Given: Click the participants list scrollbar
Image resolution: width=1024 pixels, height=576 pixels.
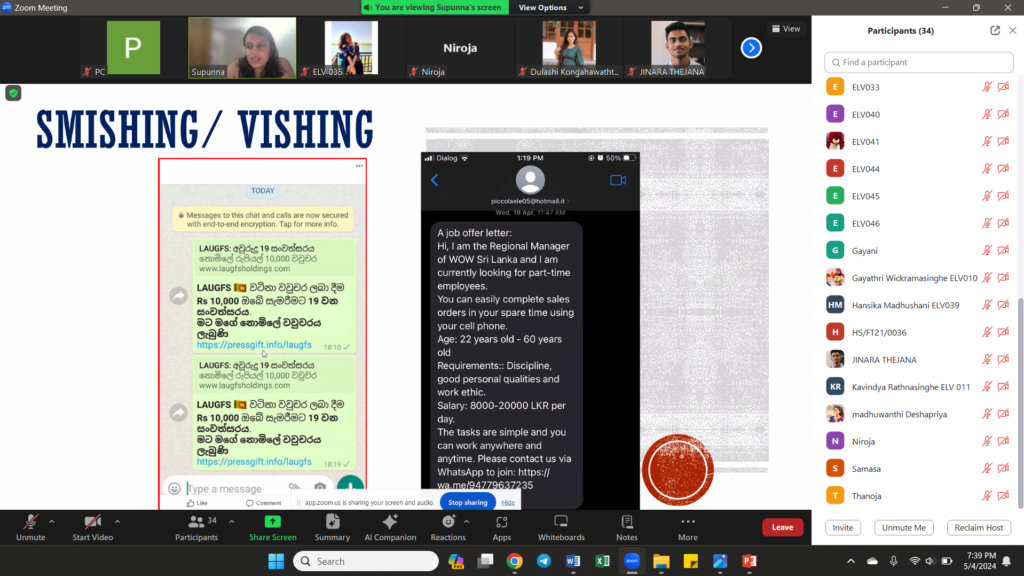Looking at the screenshot, I should pyautogui.click(x=1020, y=402).
